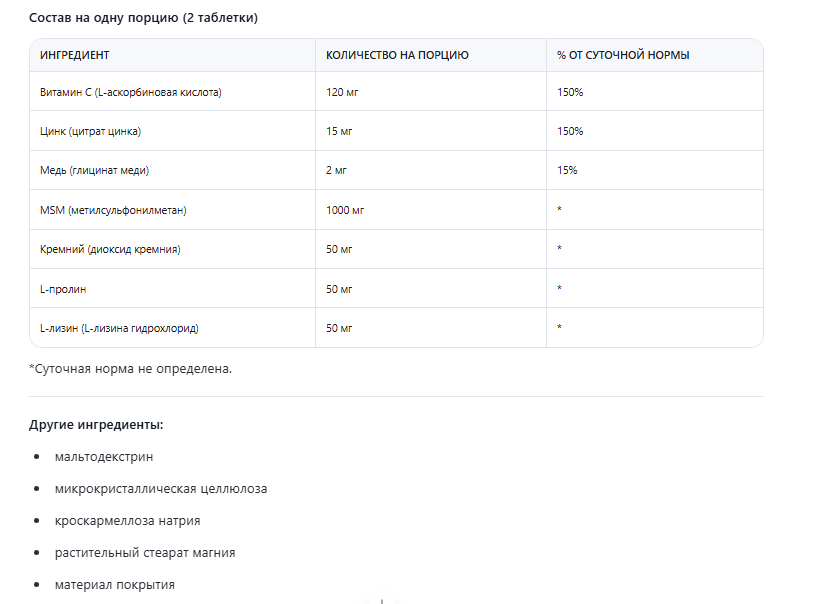The image size is (824, 604).
Task: Select the 'L-пролин' ingredient cell
Action: tap(63, 288)
